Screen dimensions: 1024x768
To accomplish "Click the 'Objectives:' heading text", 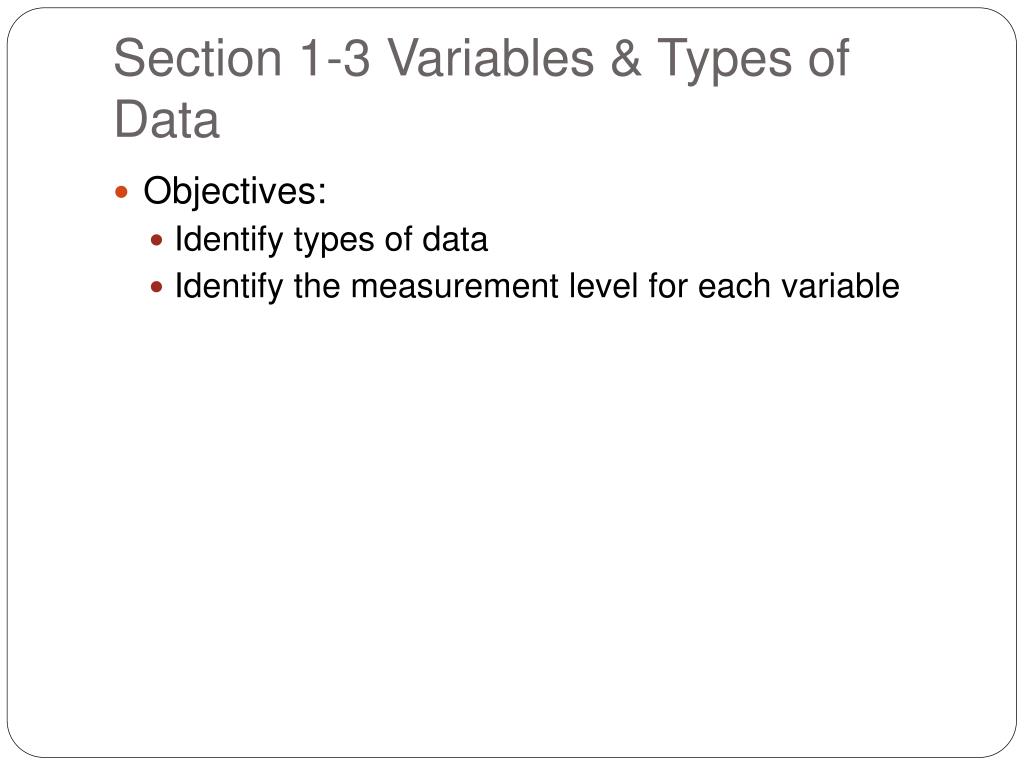I will point(234,193).
